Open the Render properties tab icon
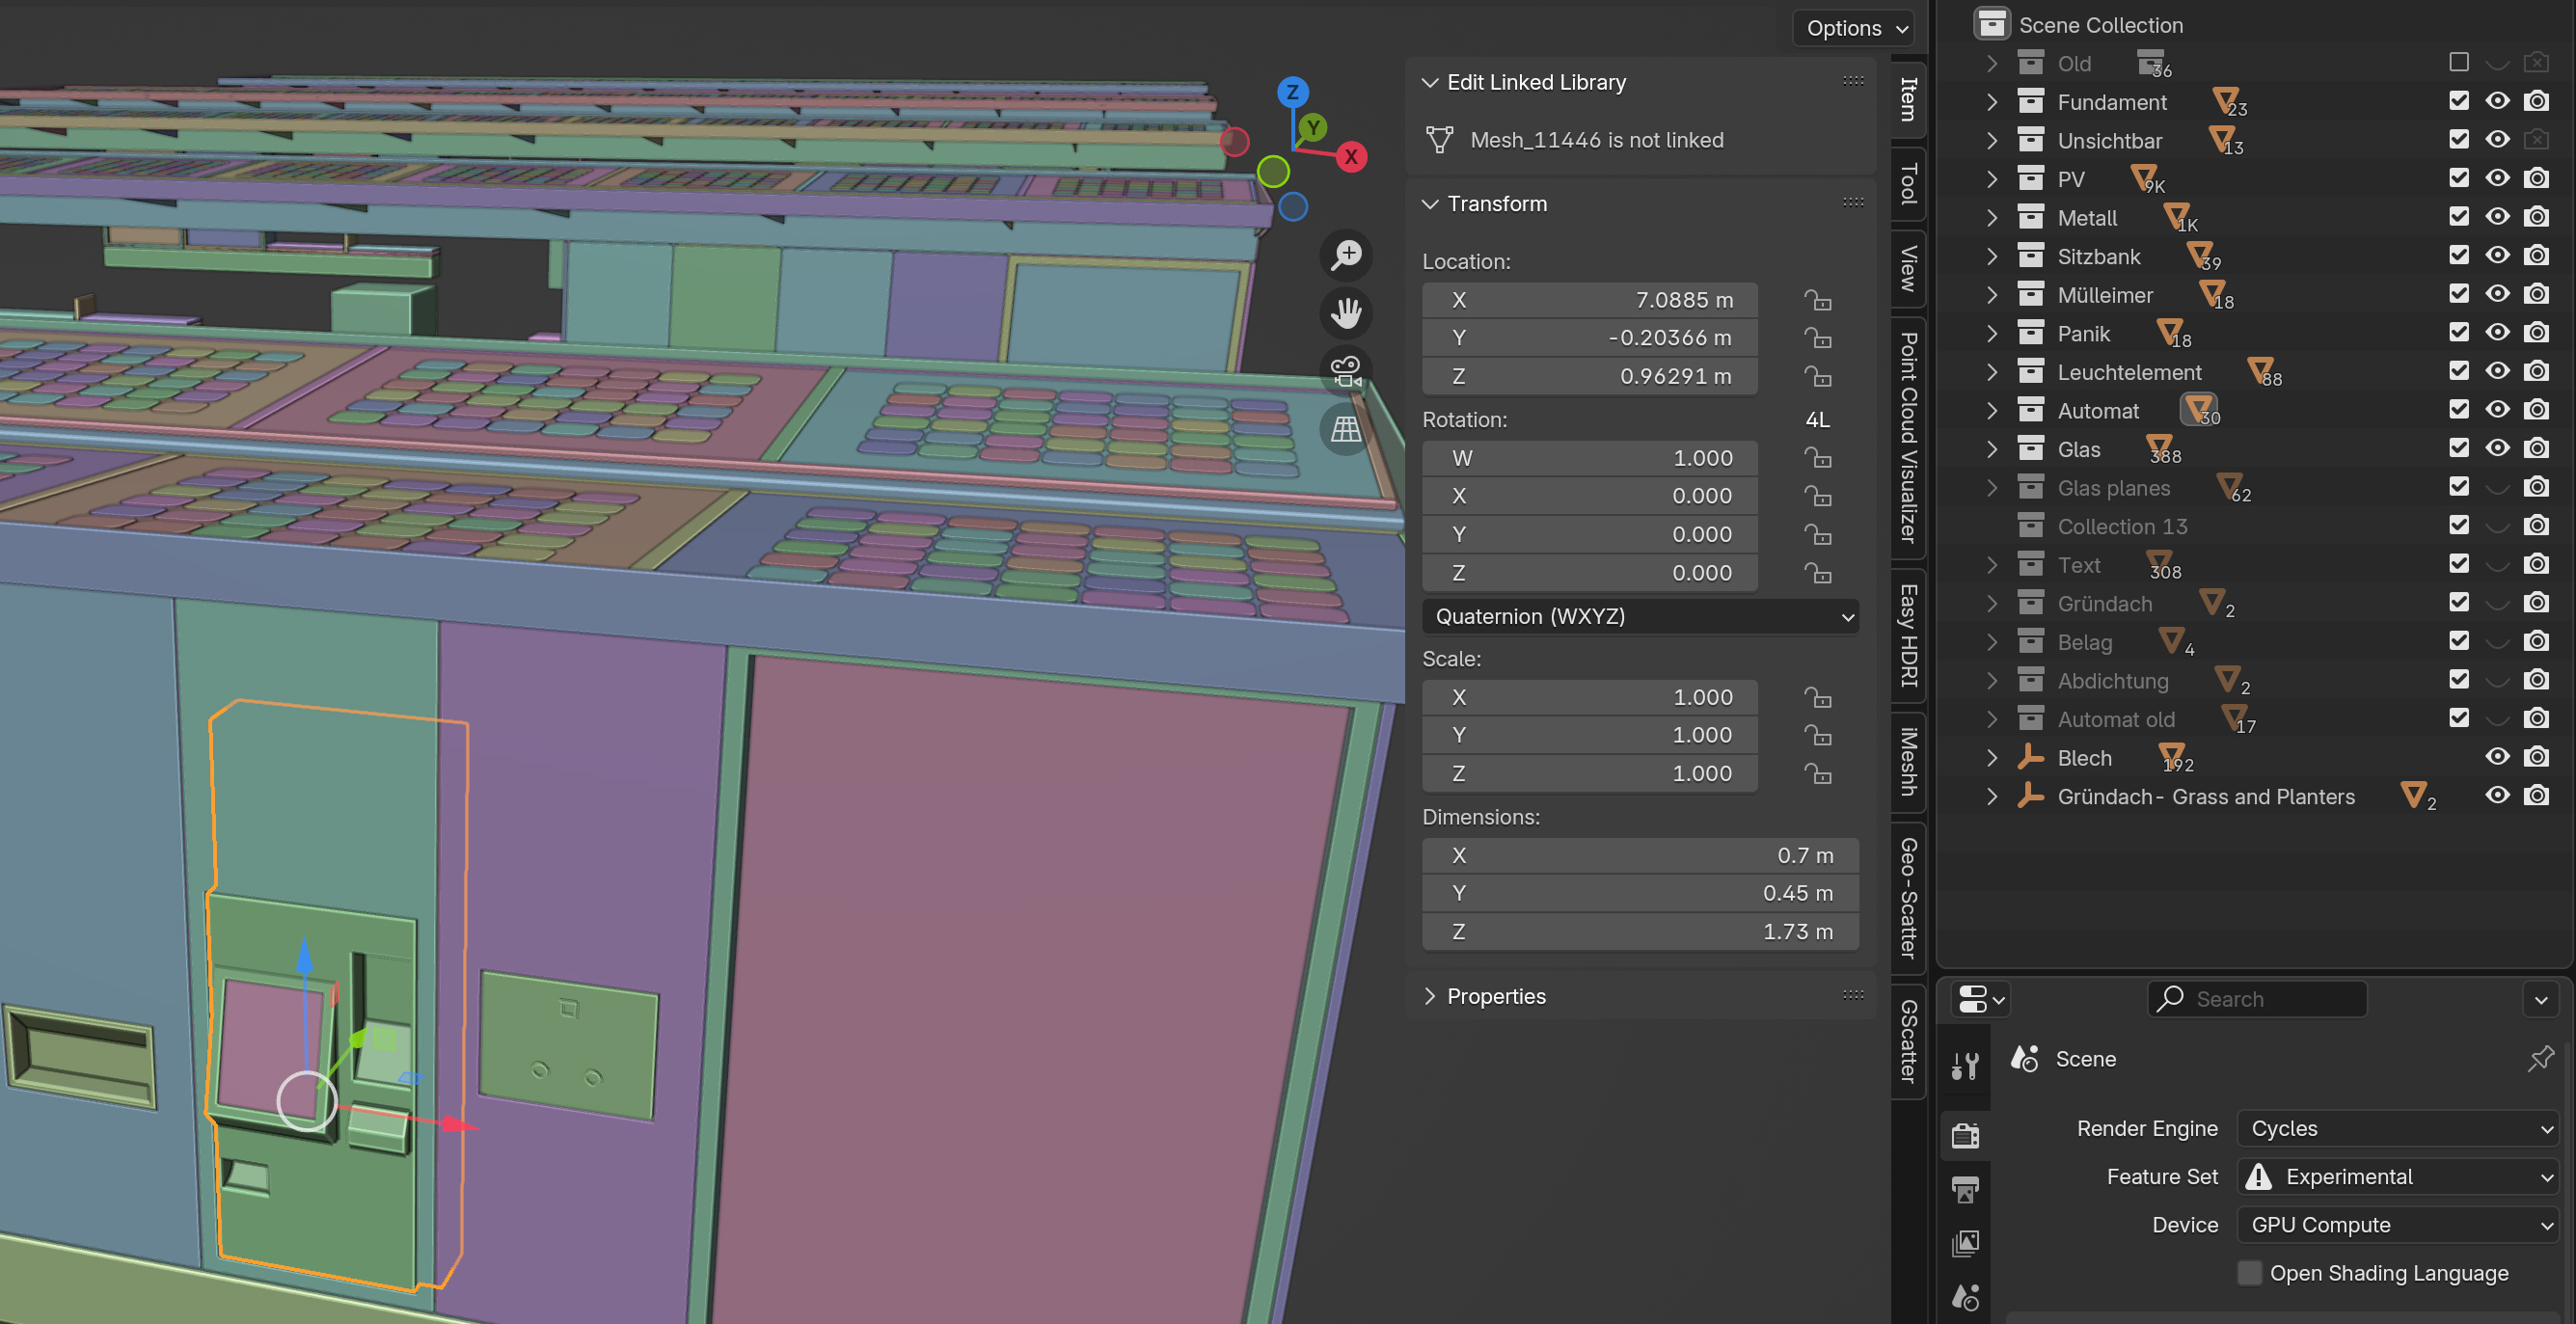 tap(1965, 1135)
